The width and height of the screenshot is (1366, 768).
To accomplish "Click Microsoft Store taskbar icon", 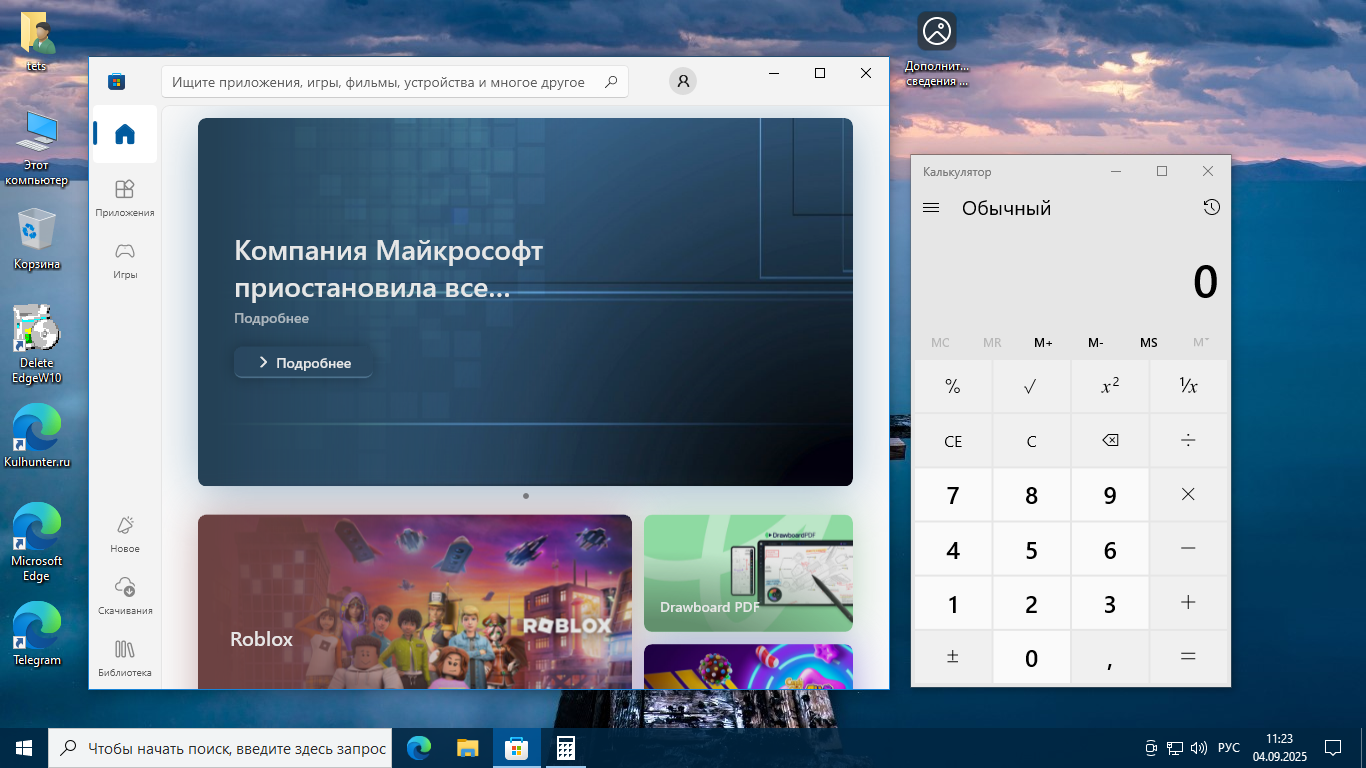I will click(x=516, y=748).
